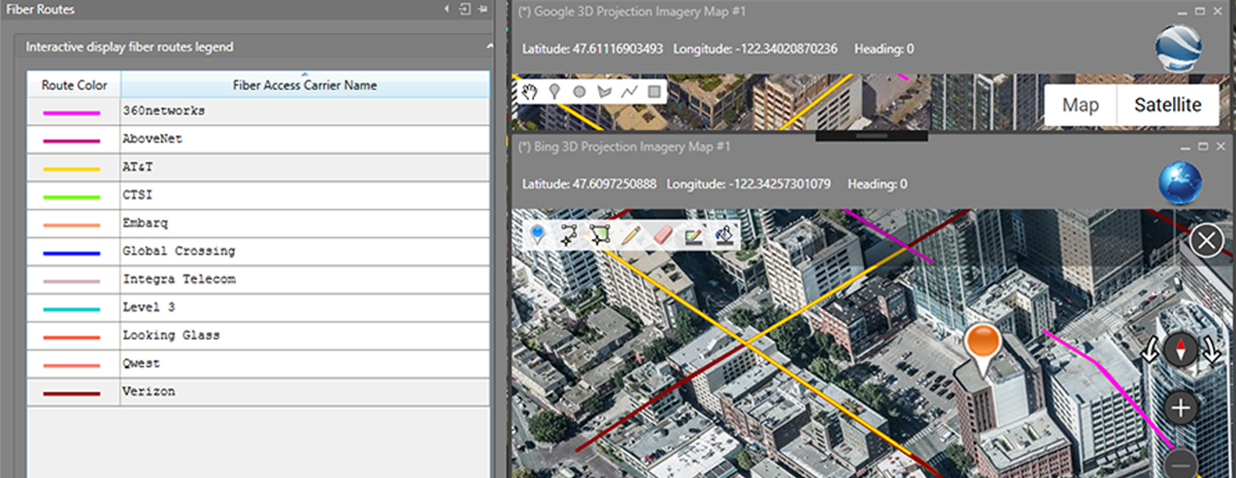Select the pink eraser tool in Bing toolbar

[x=662, y=235]
